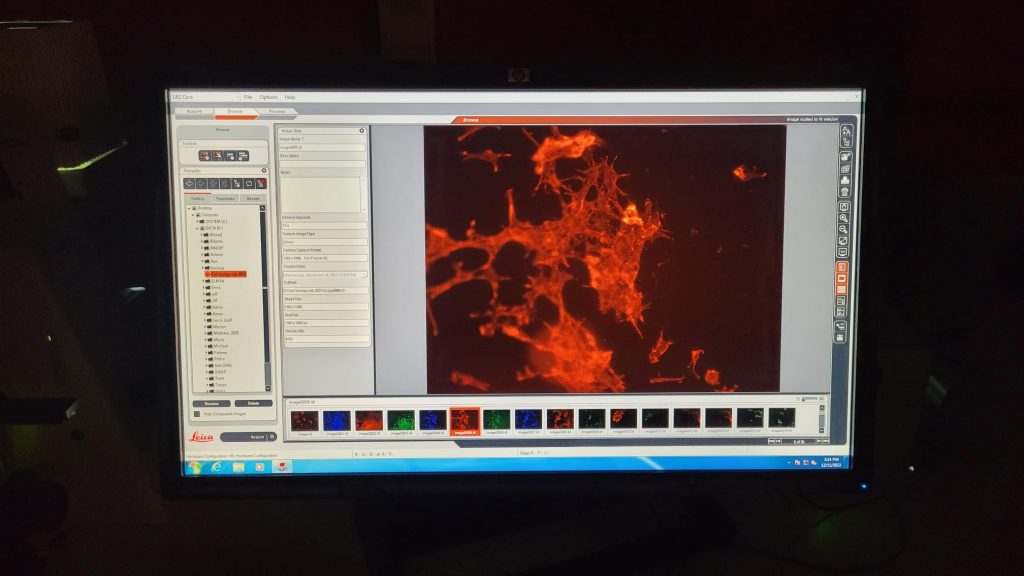Adjust the thumbnail size slider above the gallery

coord(810,398)
